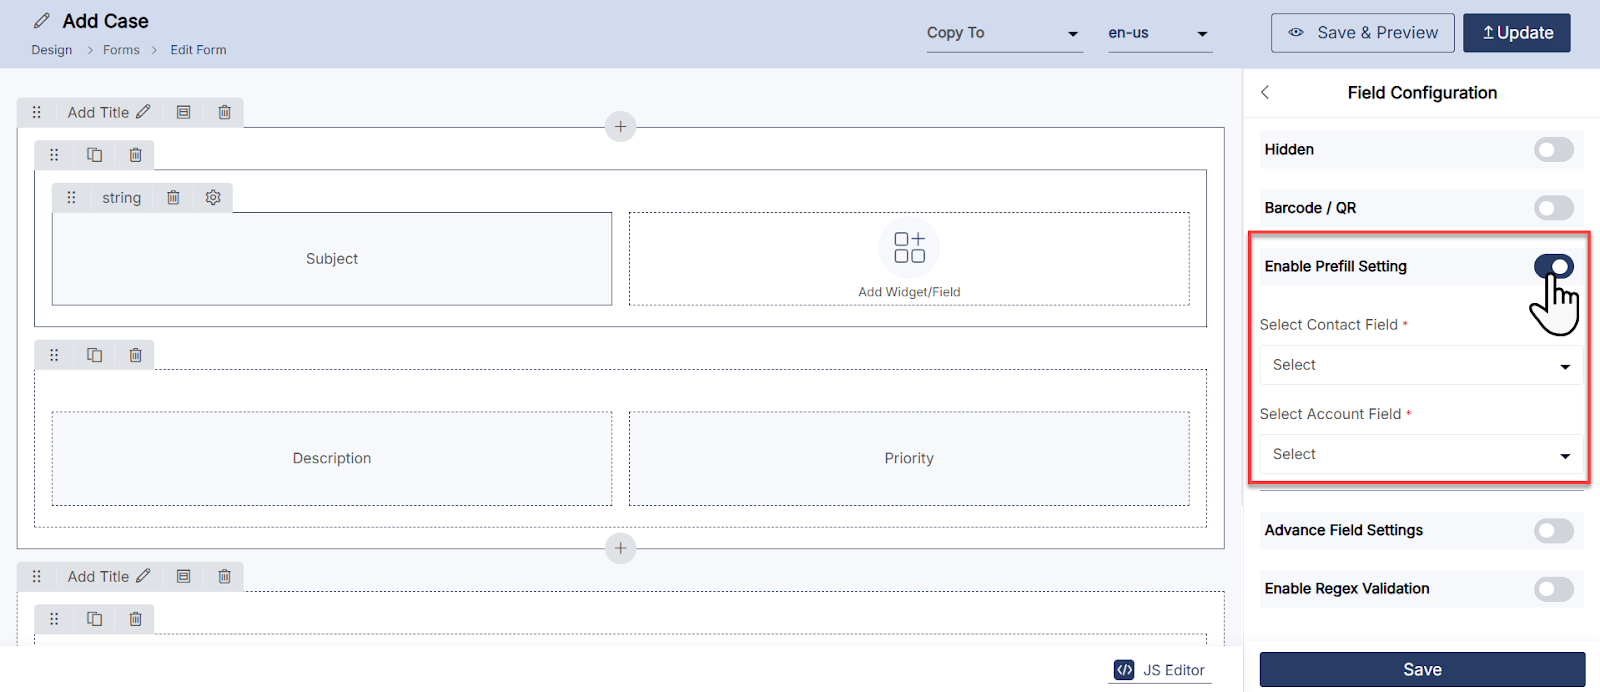The image size is (1600, 692).
Task: Go back using Field Configuration arrow
Action: 1265,92
